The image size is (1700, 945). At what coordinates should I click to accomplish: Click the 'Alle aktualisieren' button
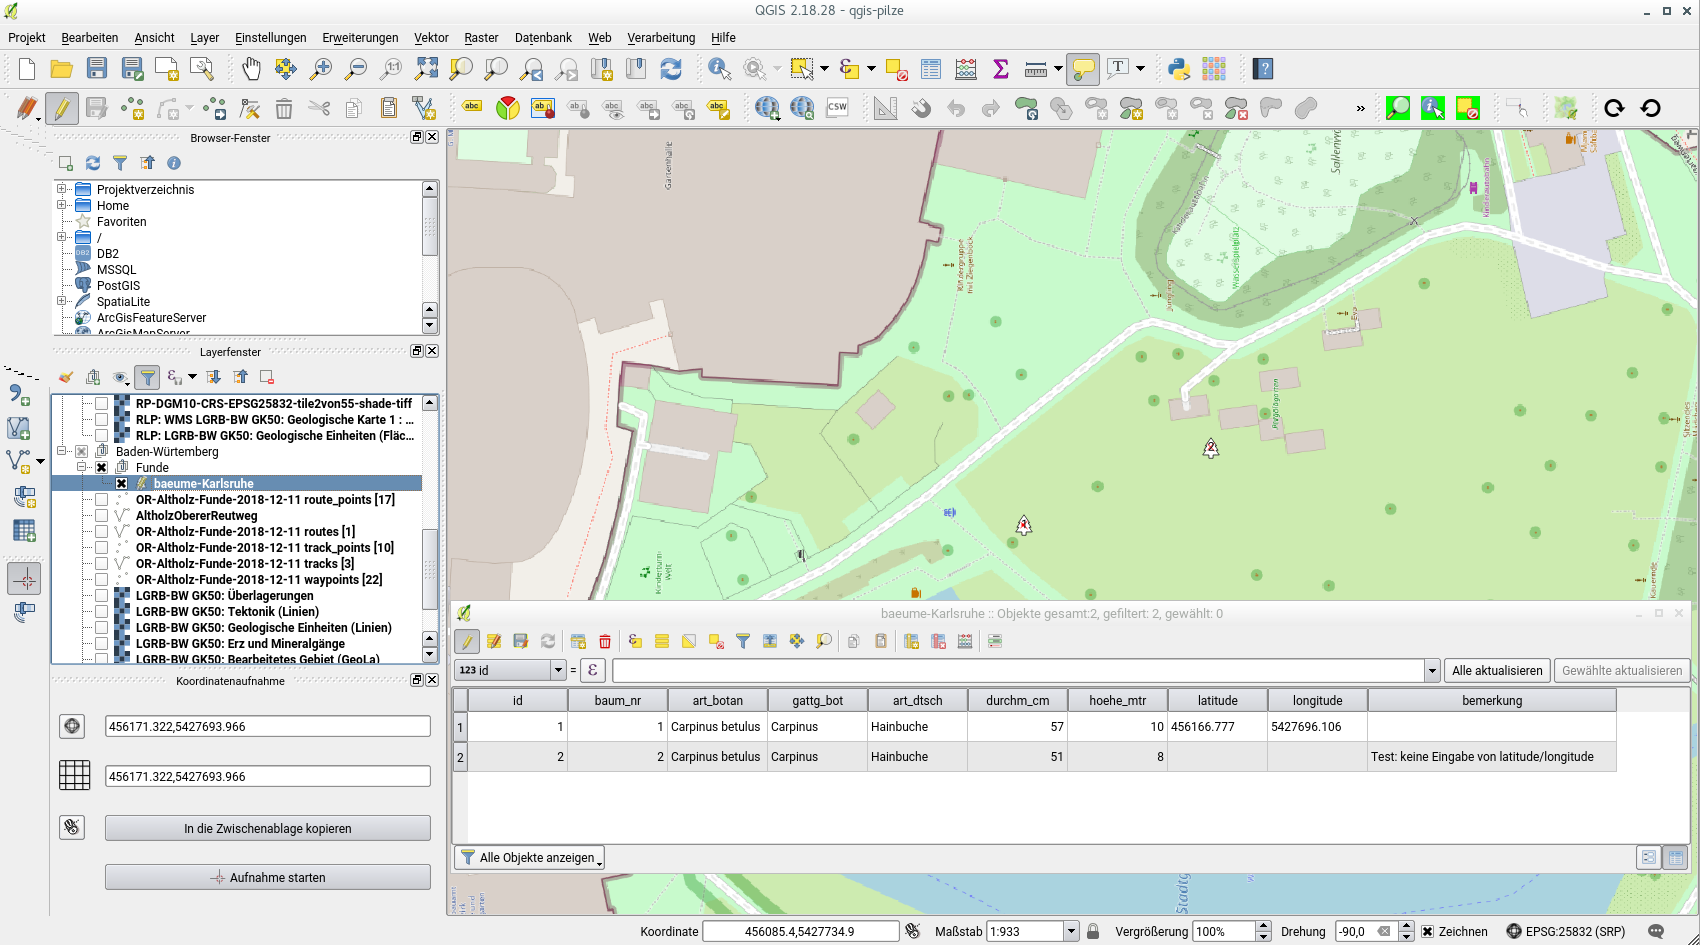(x=1497, y=671)
